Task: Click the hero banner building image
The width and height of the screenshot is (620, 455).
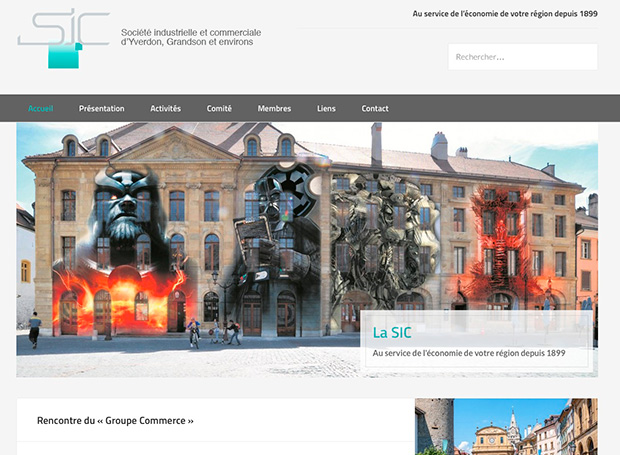Action: [x=307, y=250]
